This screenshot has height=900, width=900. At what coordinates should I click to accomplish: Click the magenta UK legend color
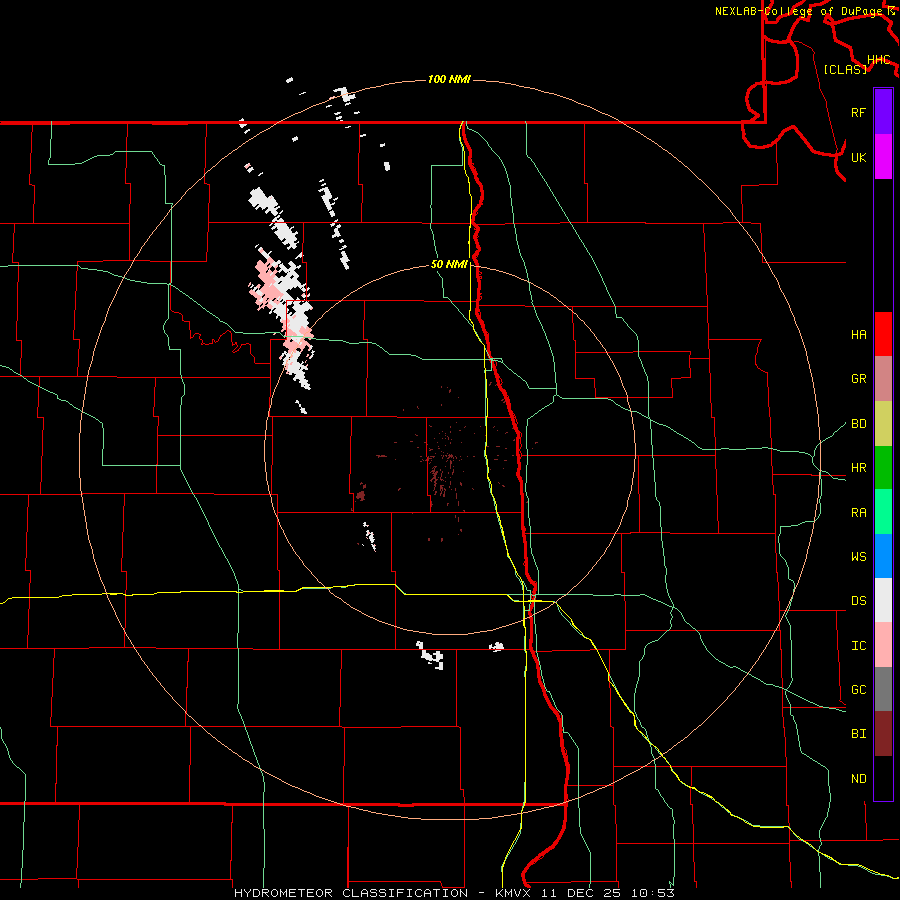[x=883, y=157]
